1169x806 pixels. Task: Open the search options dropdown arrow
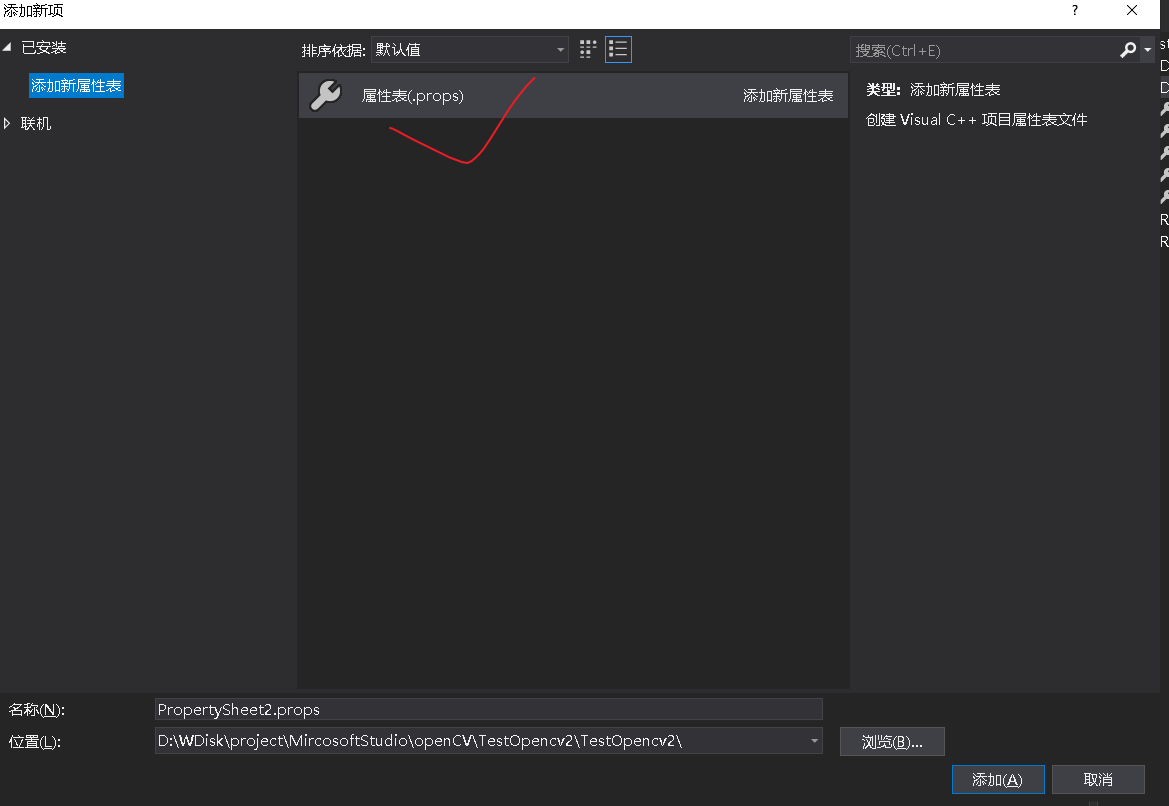point(1147,50)
